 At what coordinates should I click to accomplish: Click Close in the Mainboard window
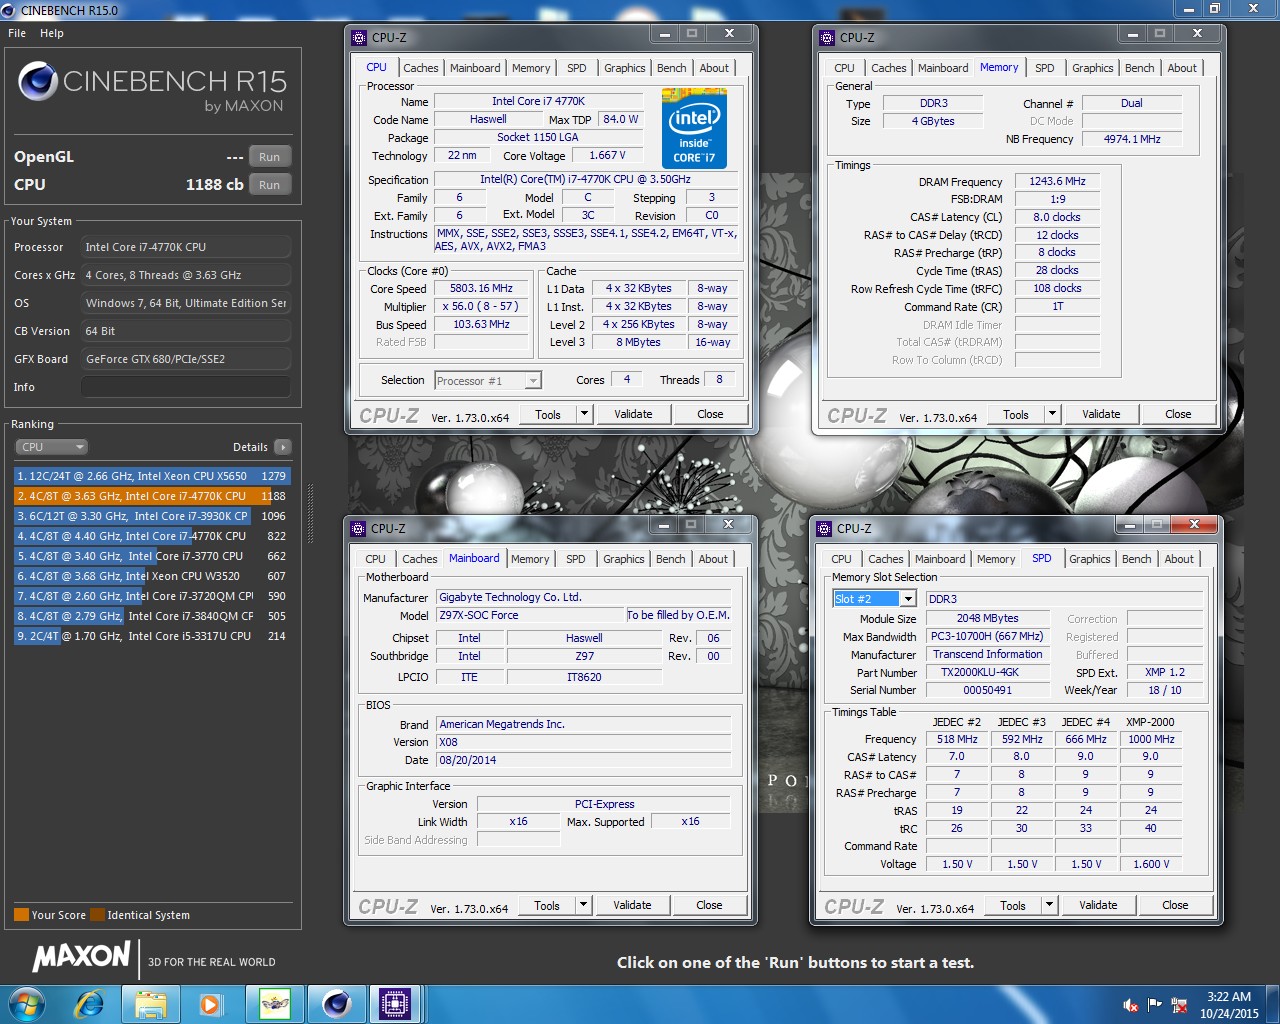click(x=709, y=905)
